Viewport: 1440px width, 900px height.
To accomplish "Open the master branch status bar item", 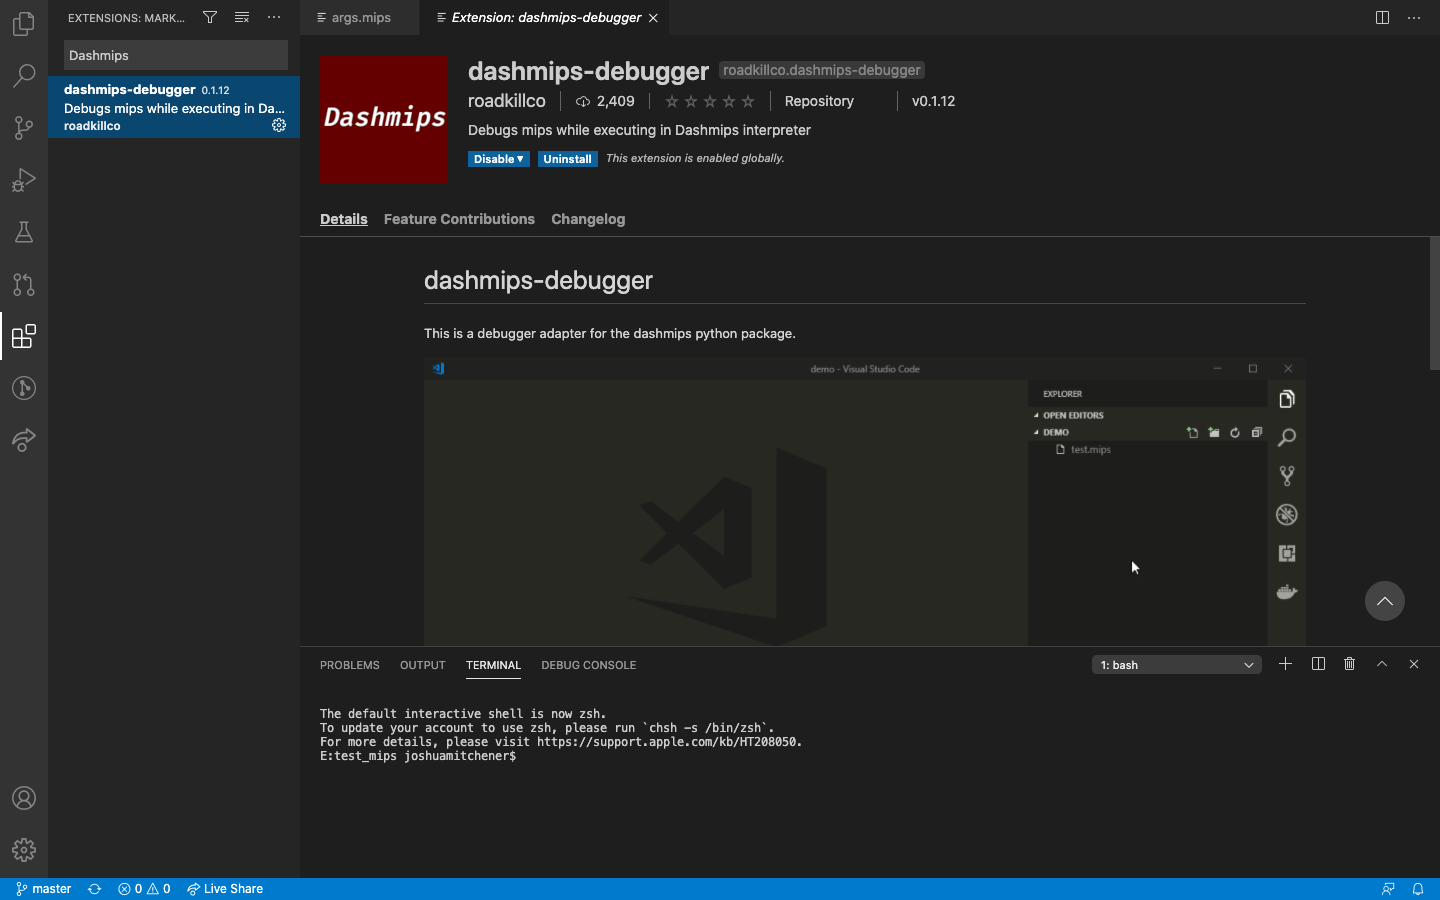I will point(43,889).
